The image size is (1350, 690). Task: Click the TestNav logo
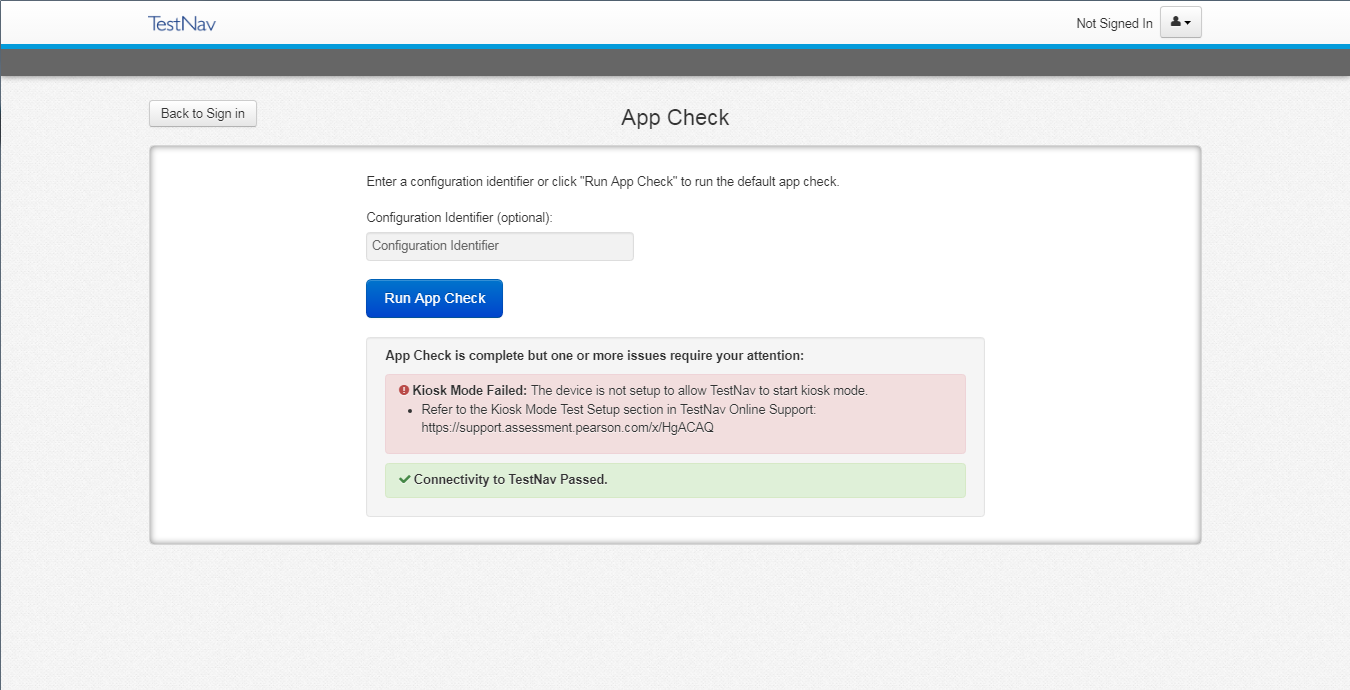click(181, 23)
